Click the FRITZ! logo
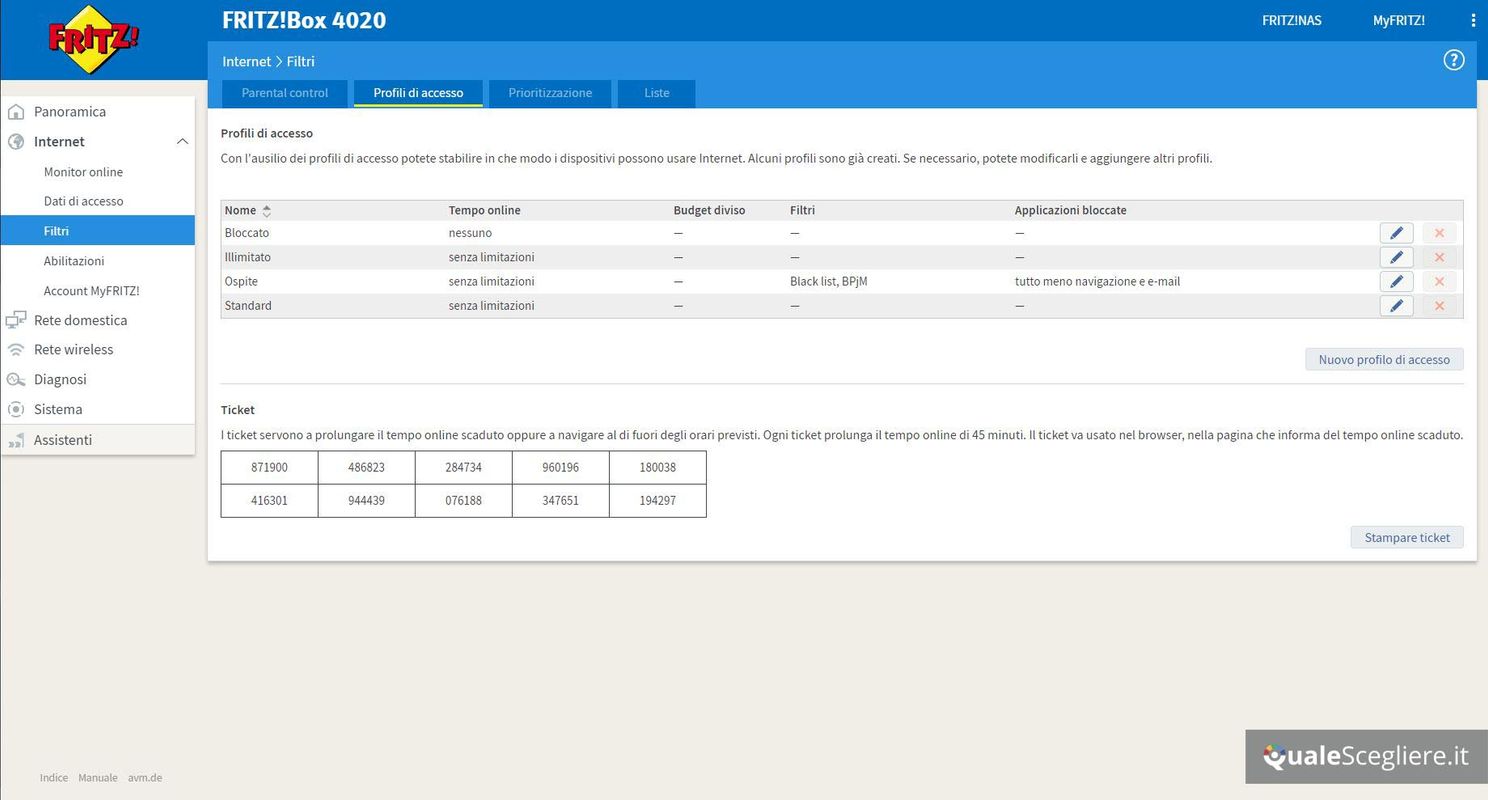 [94, 40]
